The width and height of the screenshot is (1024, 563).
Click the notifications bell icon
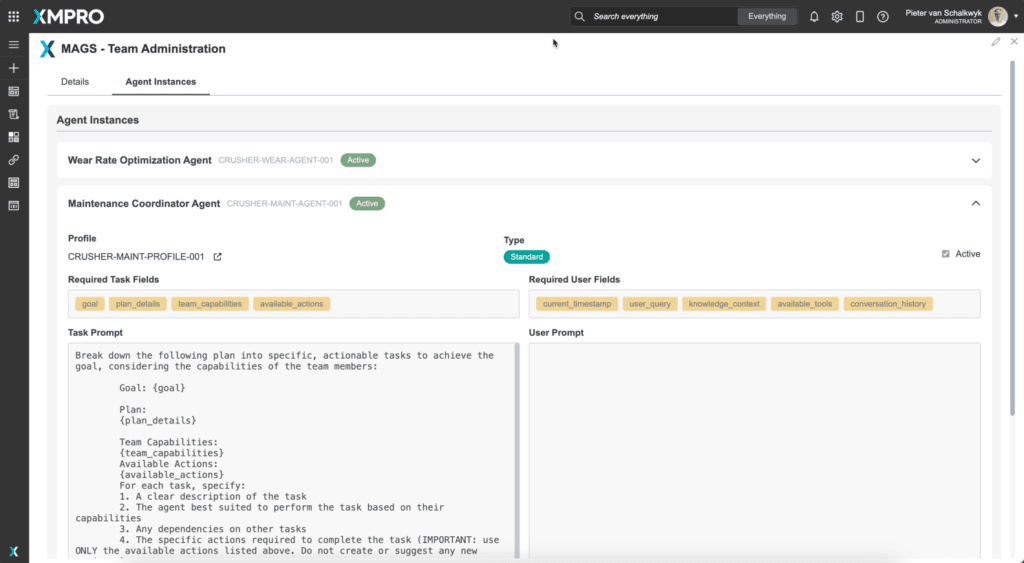pyautogui.click(x=814, y=16)
